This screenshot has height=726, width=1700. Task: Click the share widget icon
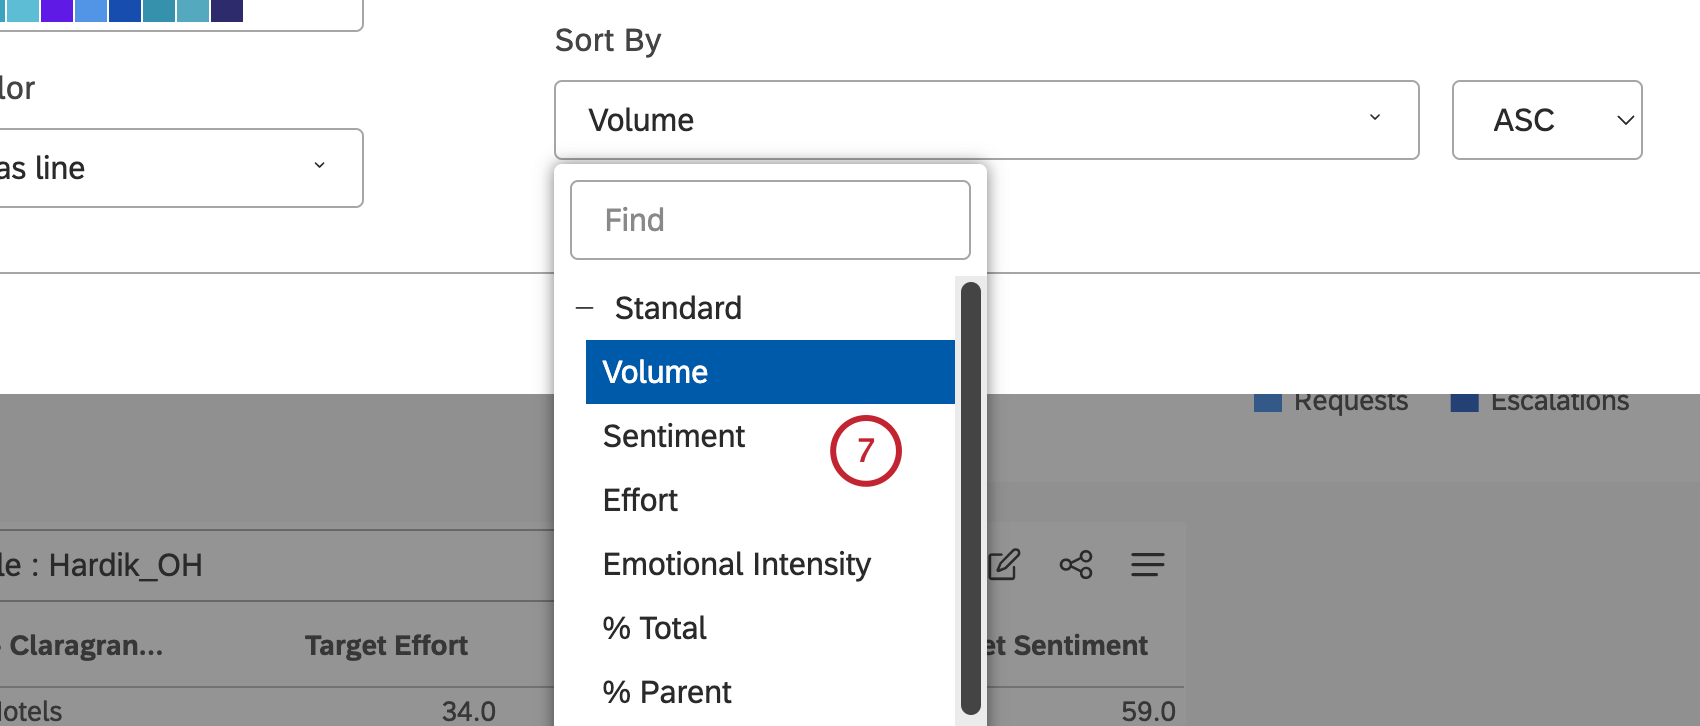click(1076, 565)
